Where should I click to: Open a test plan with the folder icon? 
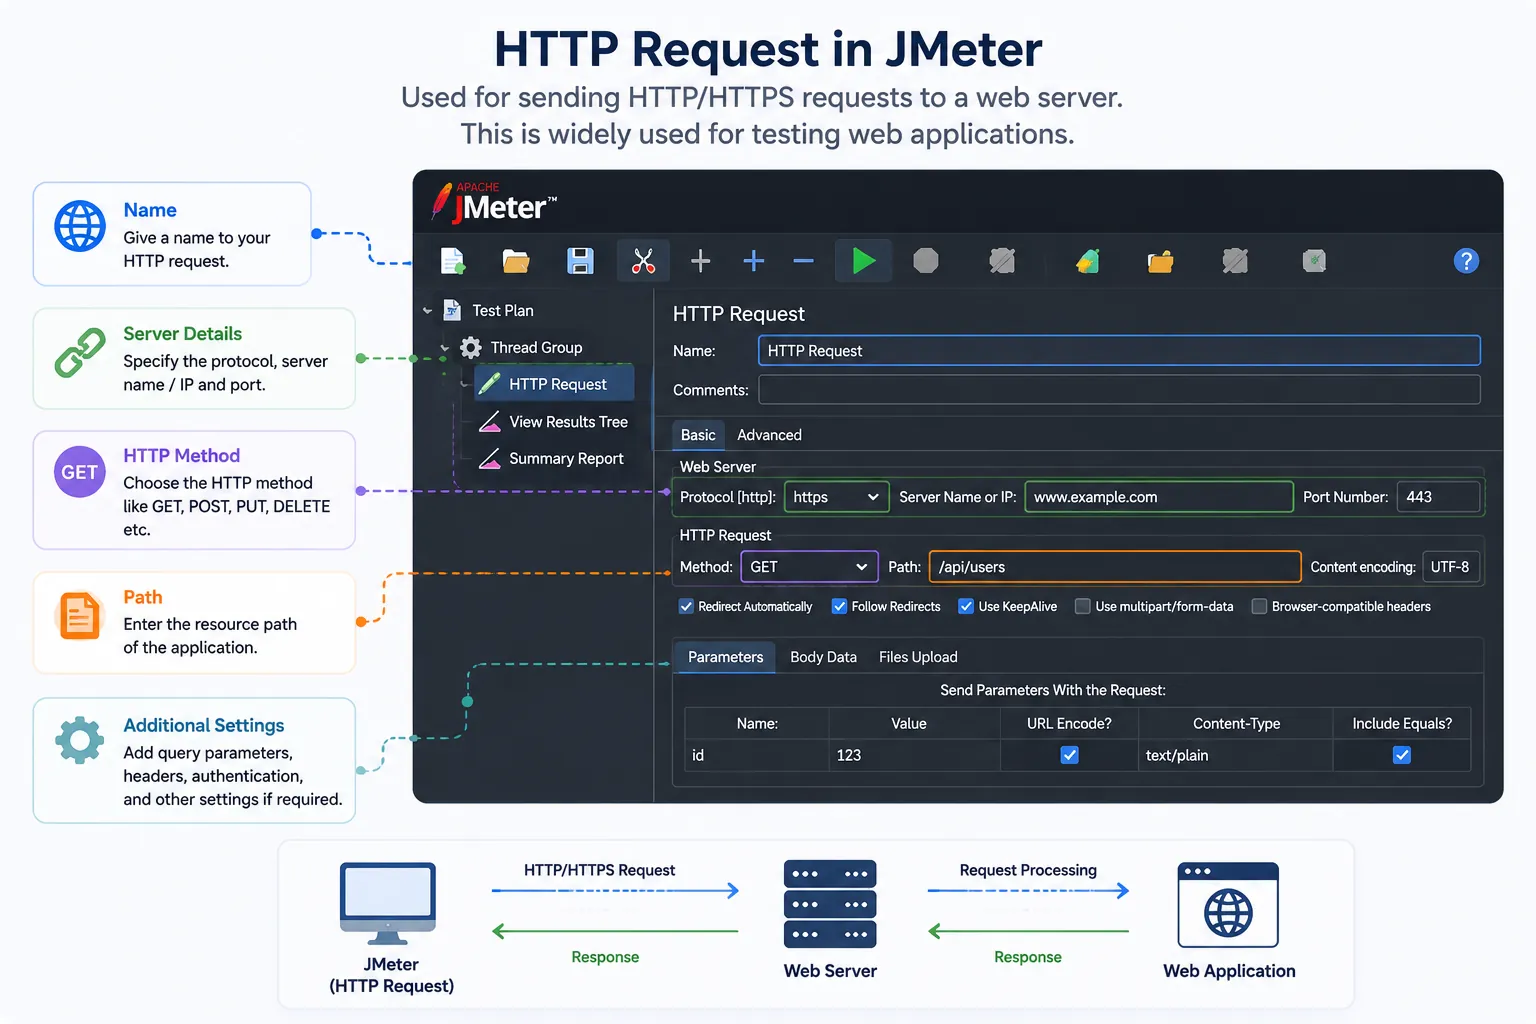(516, 261)
